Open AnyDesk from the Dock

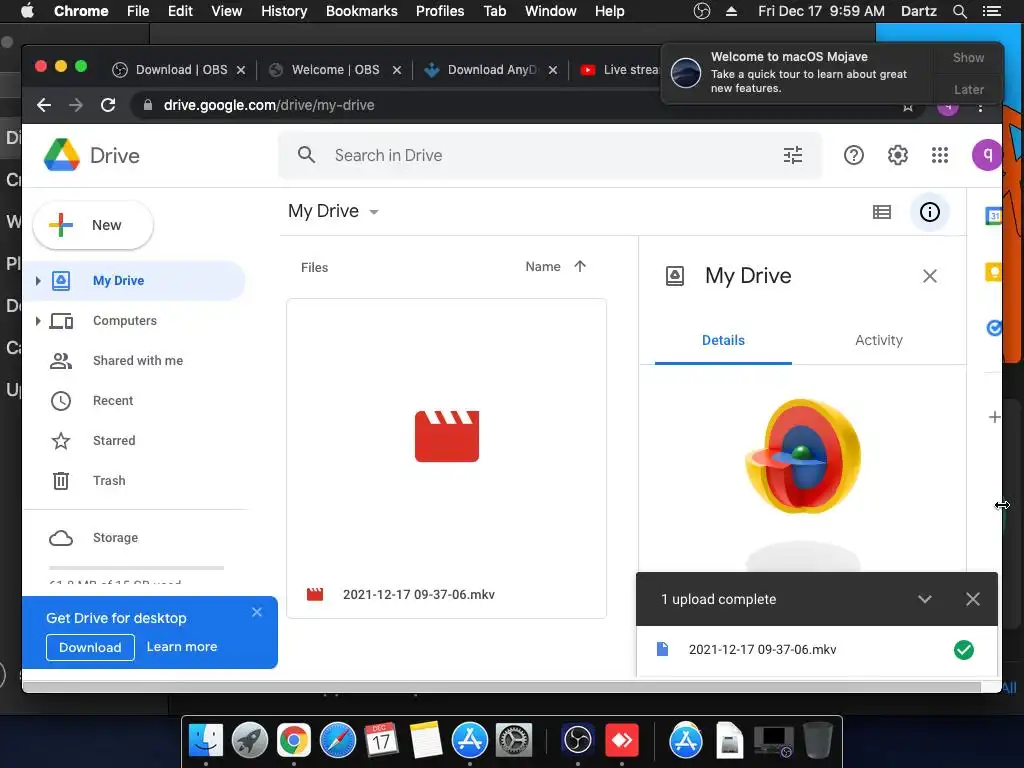pos(622,741)
